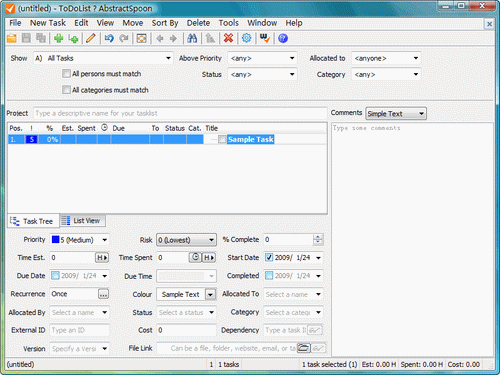This screenshot has height=375, width=500.
Task: Click the clock tracking column header icon
Action: [104, 128]
